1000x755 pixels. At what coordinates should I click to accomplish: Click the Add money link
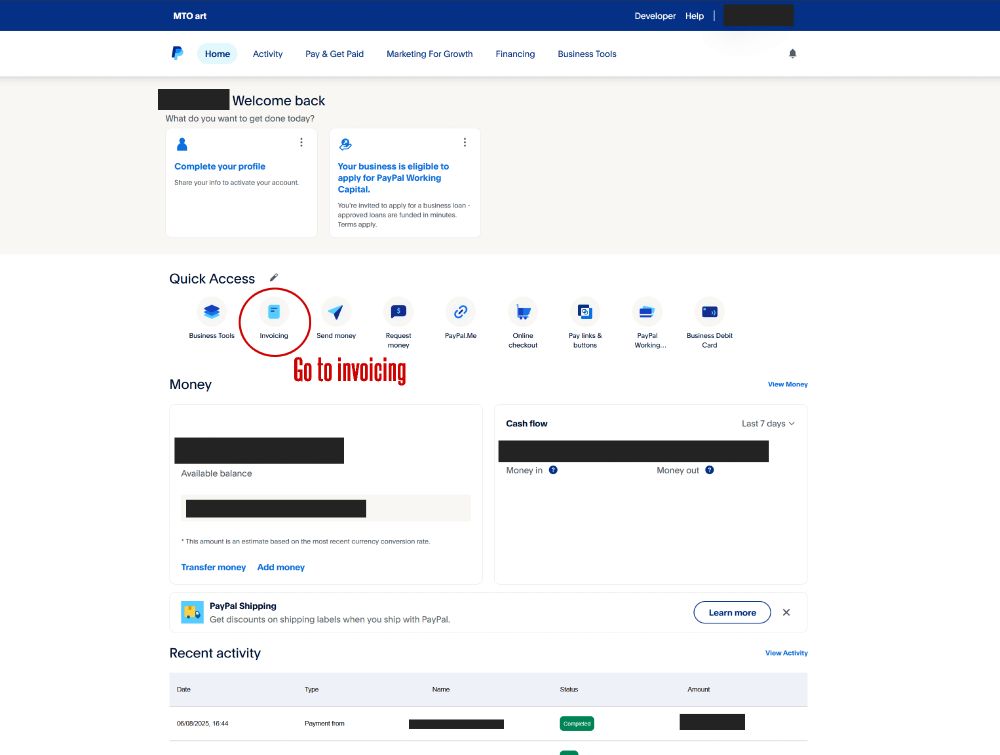pos(281,567)
